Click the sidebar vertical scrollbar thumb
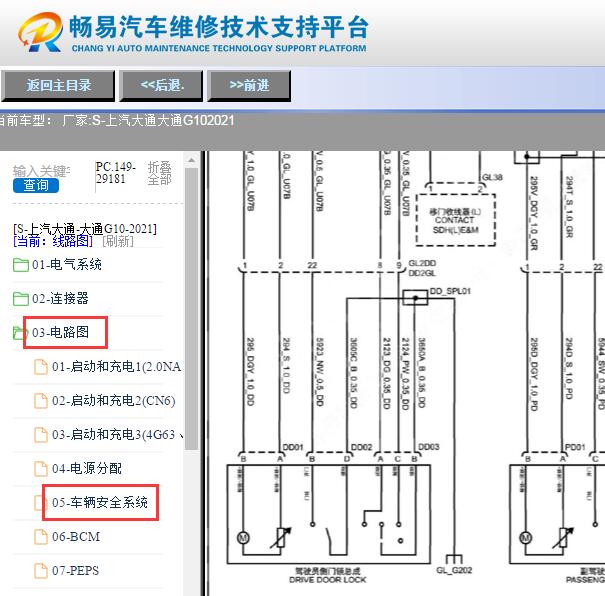Image resolution: width=605 pixels, height=596 pixels. point(191,309)
